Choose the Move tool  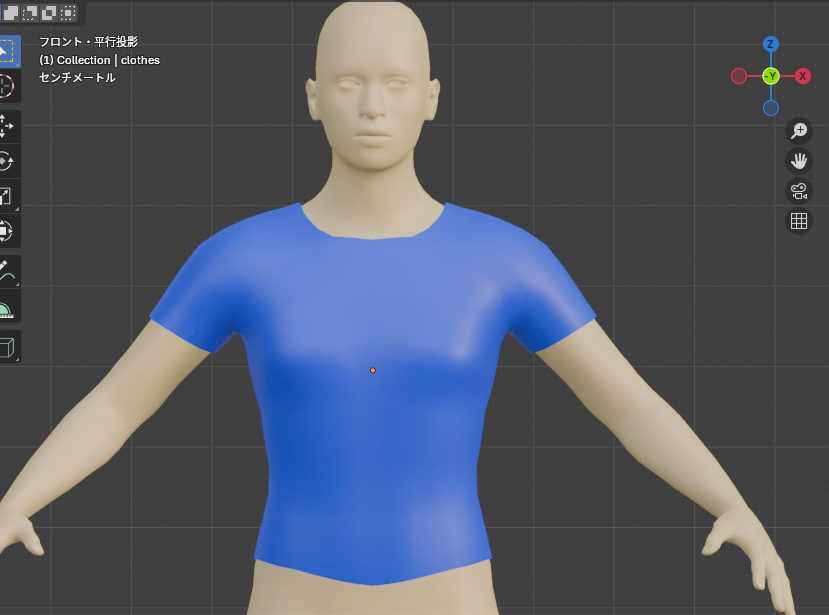coord(6,126)
